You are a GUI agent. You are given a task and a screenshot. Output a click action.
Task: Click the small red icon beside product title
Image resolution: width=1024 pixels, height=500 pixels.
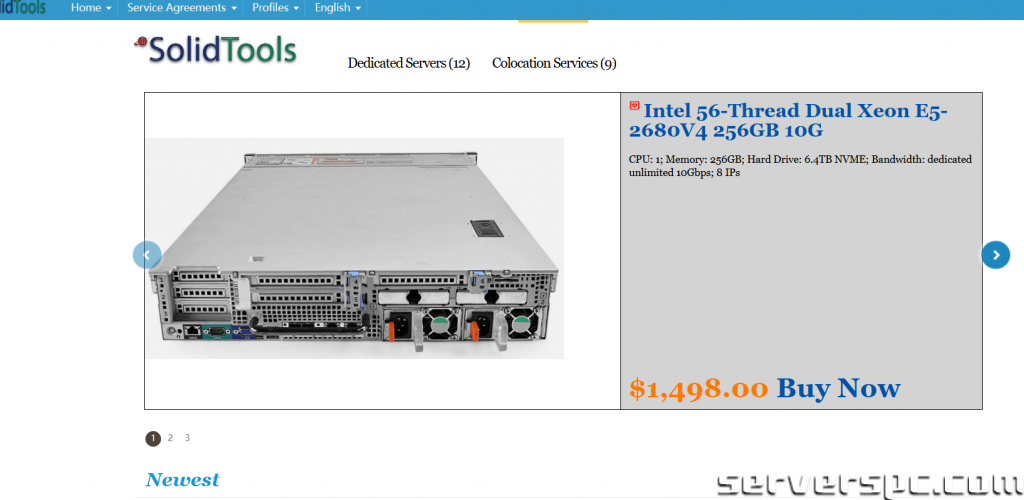tap(634, 106)
